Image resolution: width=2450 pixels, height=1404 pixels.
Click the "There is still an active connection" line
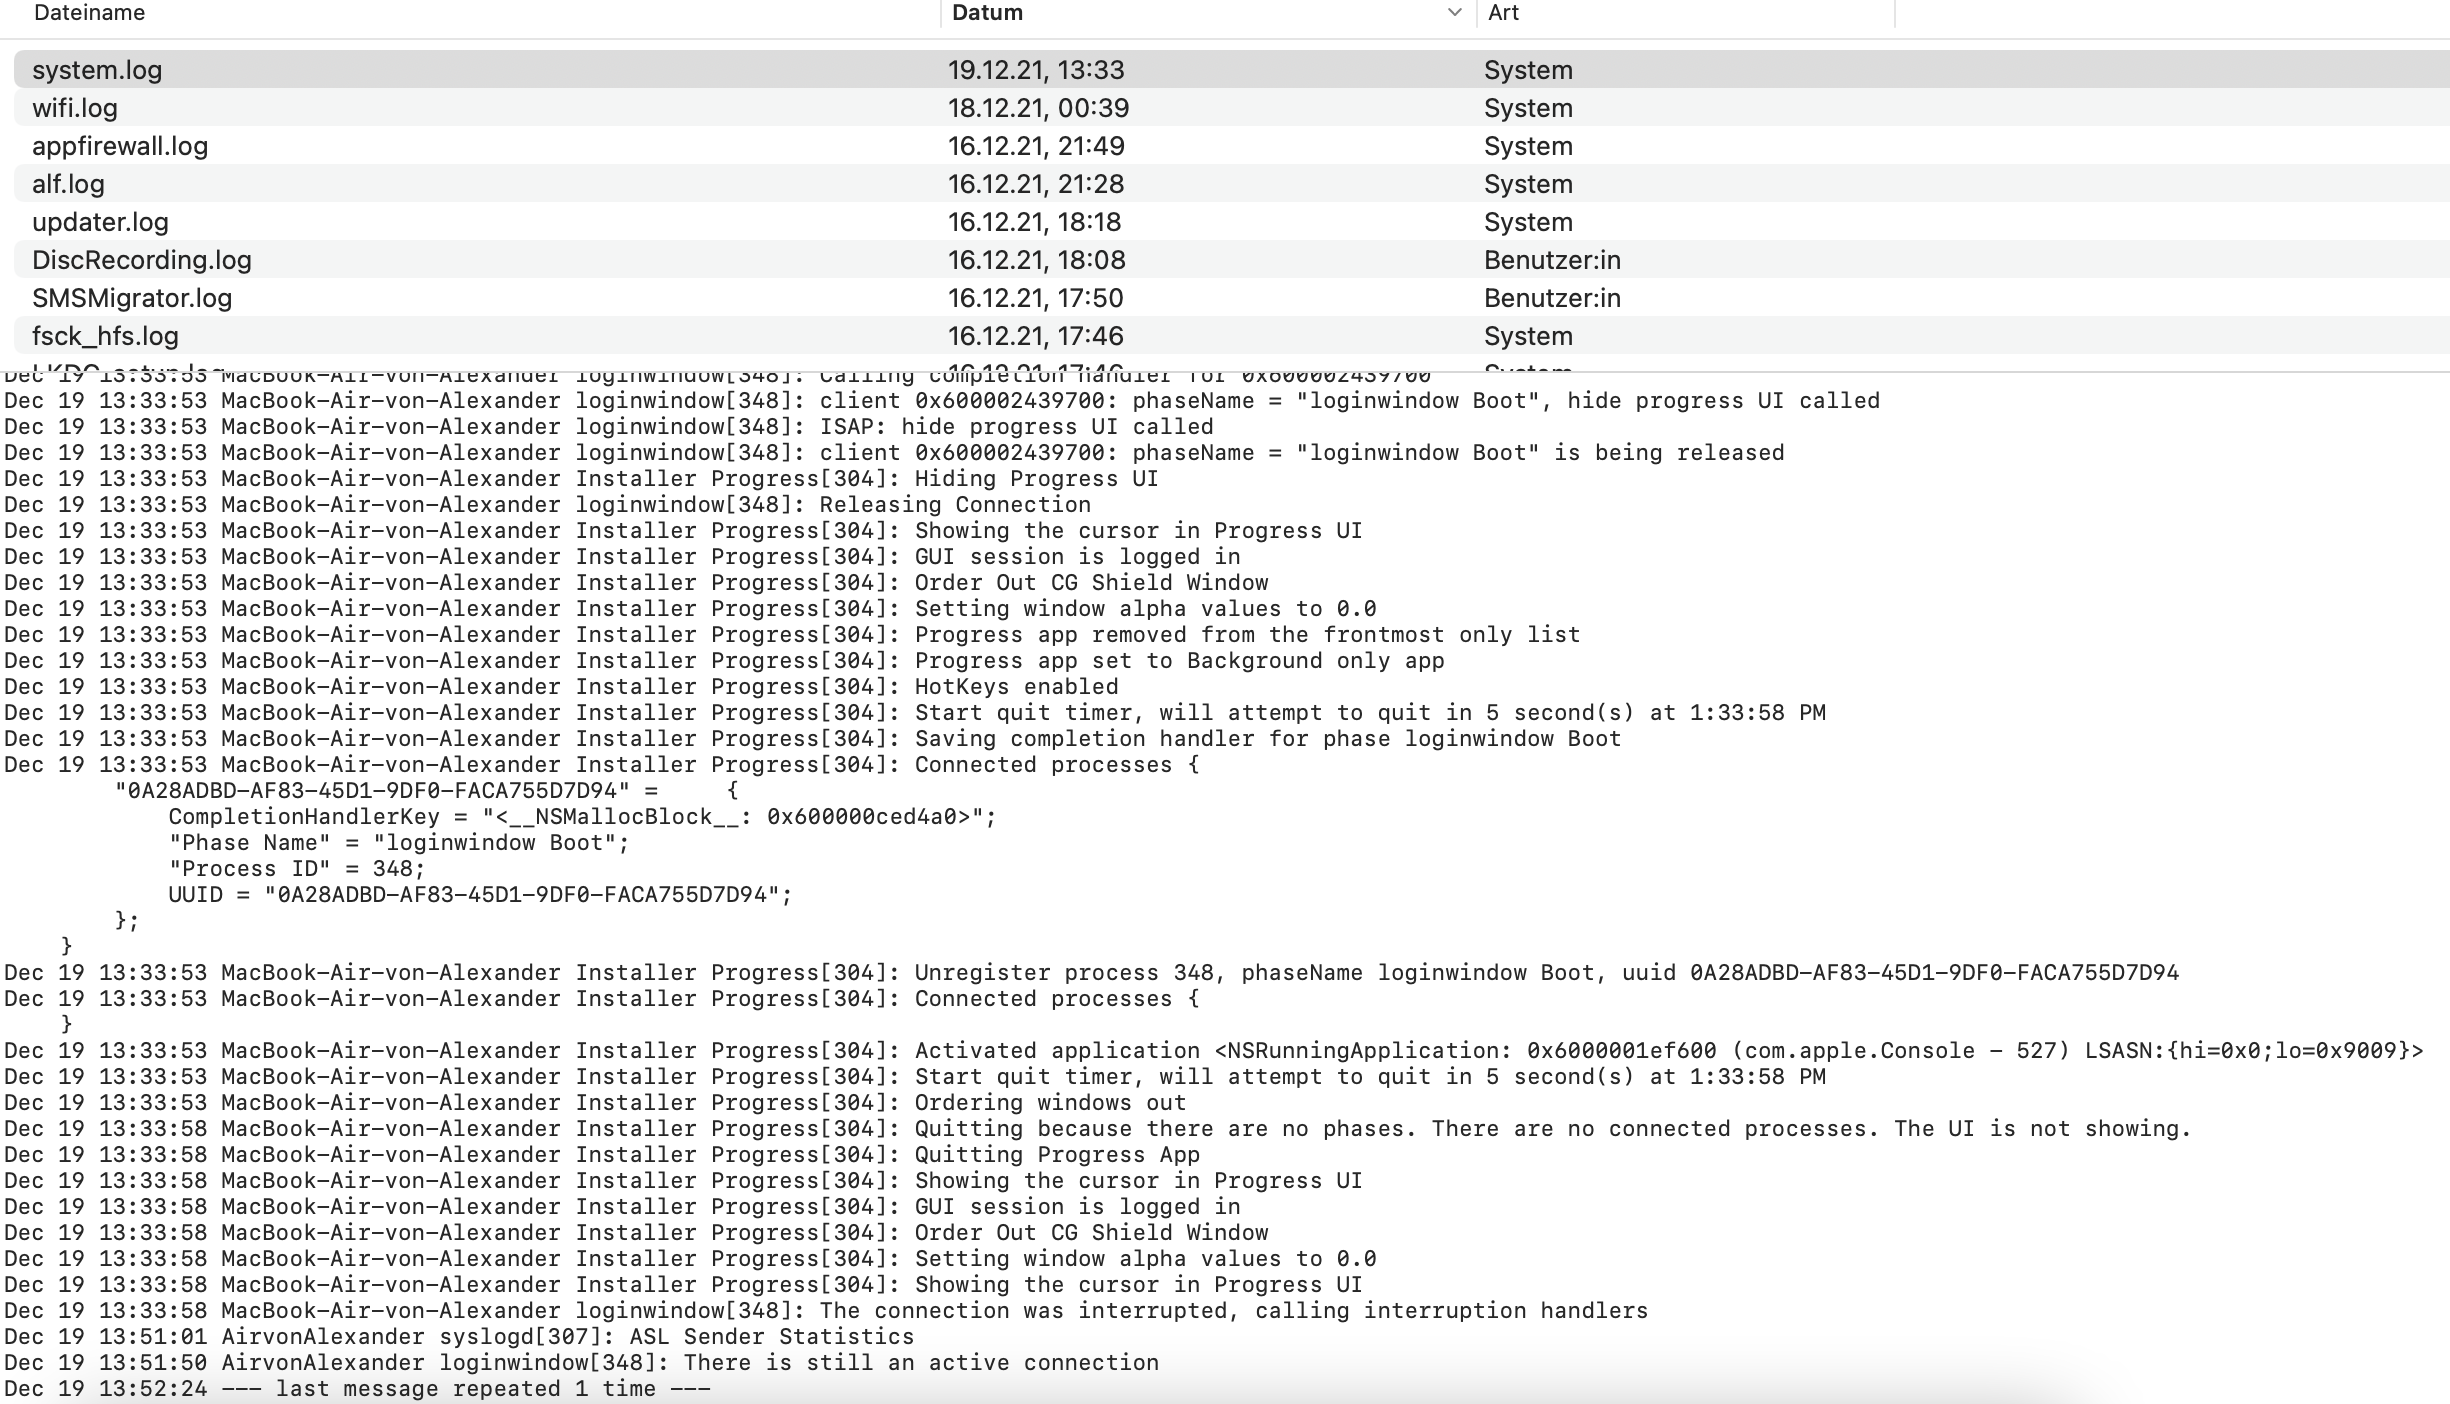920,1362
